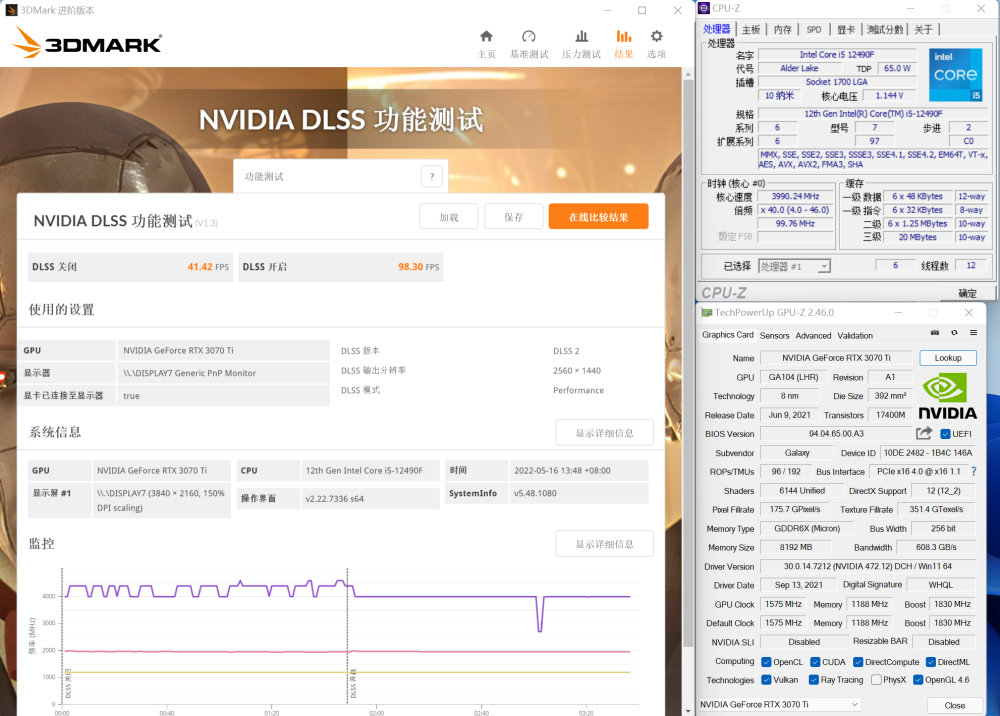Select GPU-Z Graphics Card tab

point(728,335)
